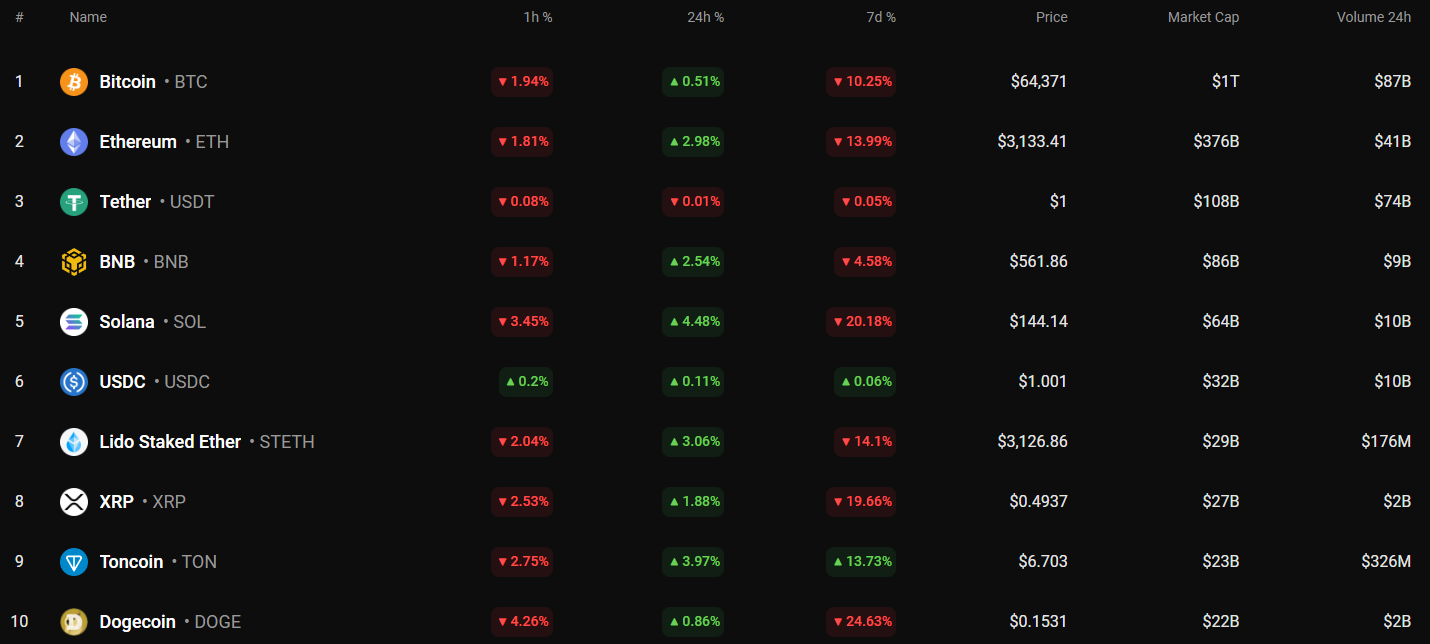Click the BNB coin icon
1430x644 pixels.
[74, 262]
